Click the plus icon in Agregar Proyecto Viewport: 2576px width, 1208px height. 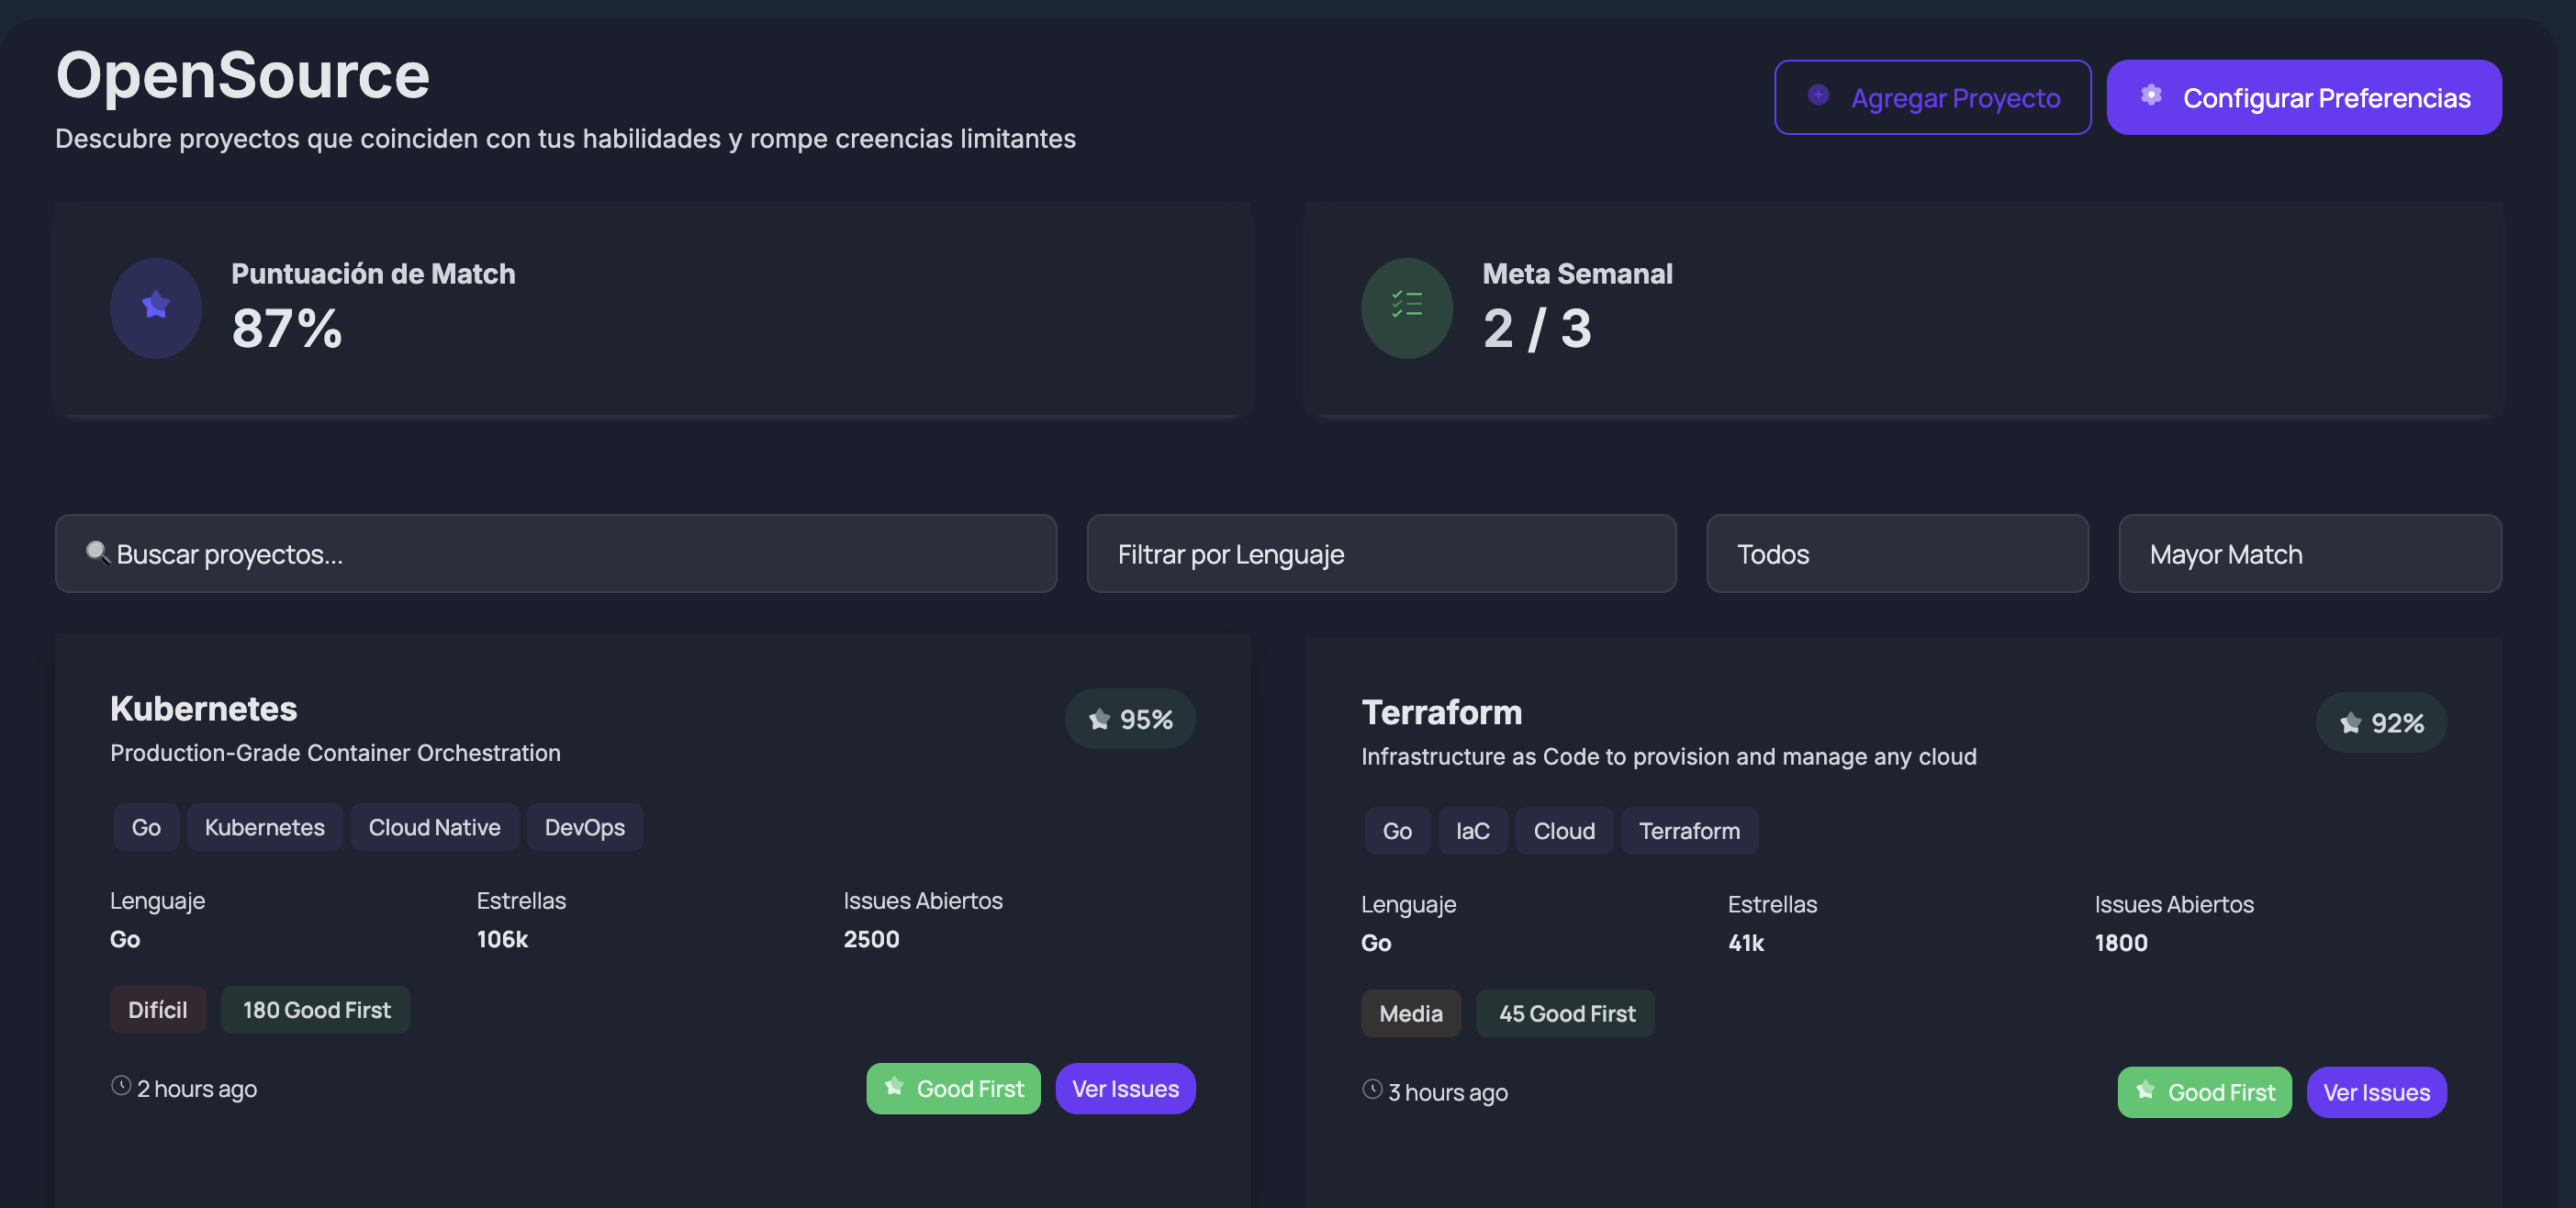(1818, 95)
